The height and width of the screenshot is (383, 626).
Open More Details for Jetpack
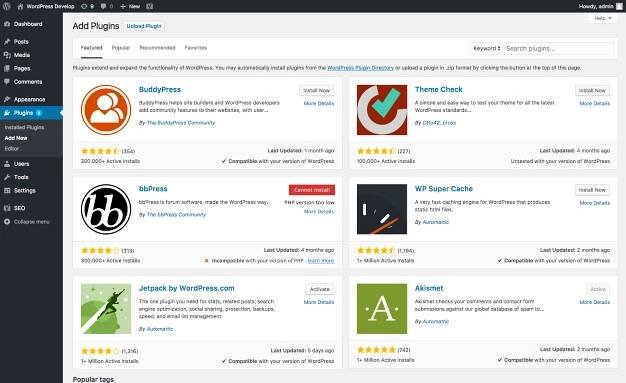coord(319,302)
